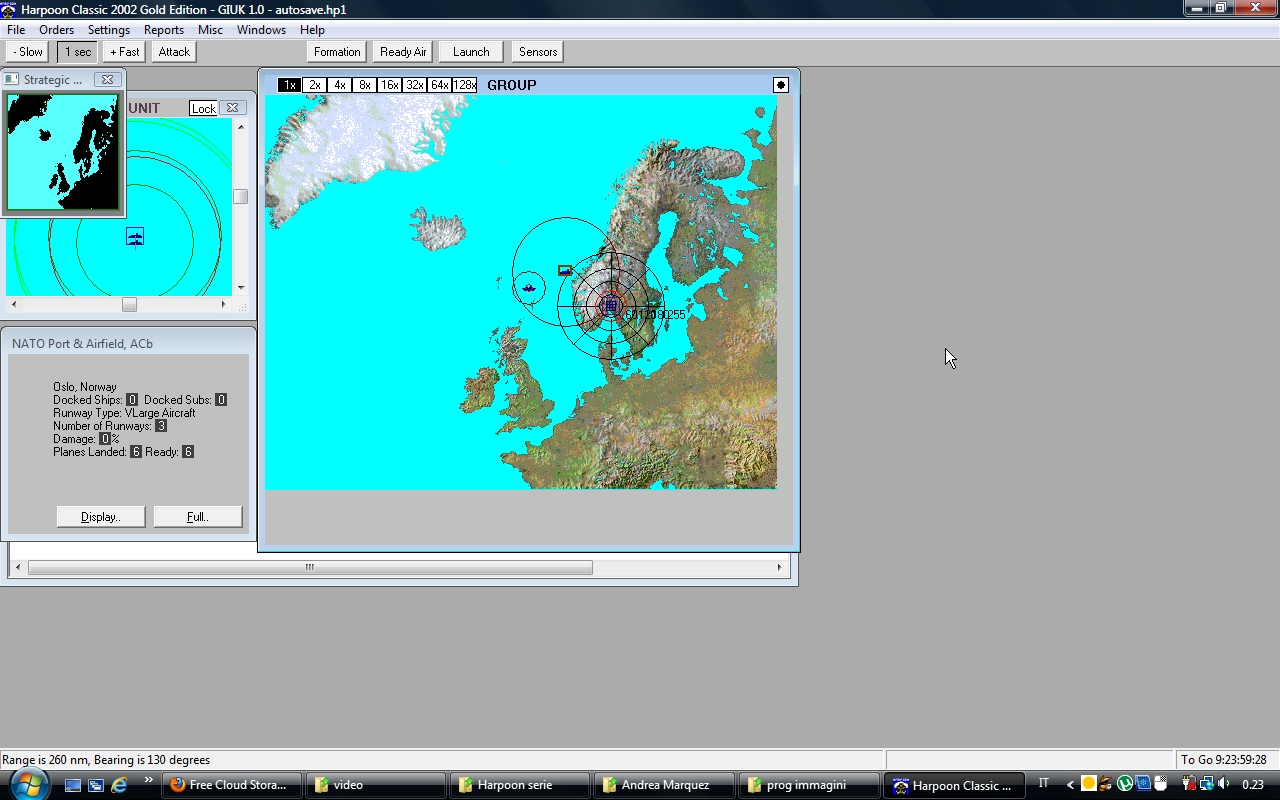The height and width of the screenshot is (800, 1280).
Task: Select the small boxed unit icon off Norway coast
Action: click(x=565, y=270)
